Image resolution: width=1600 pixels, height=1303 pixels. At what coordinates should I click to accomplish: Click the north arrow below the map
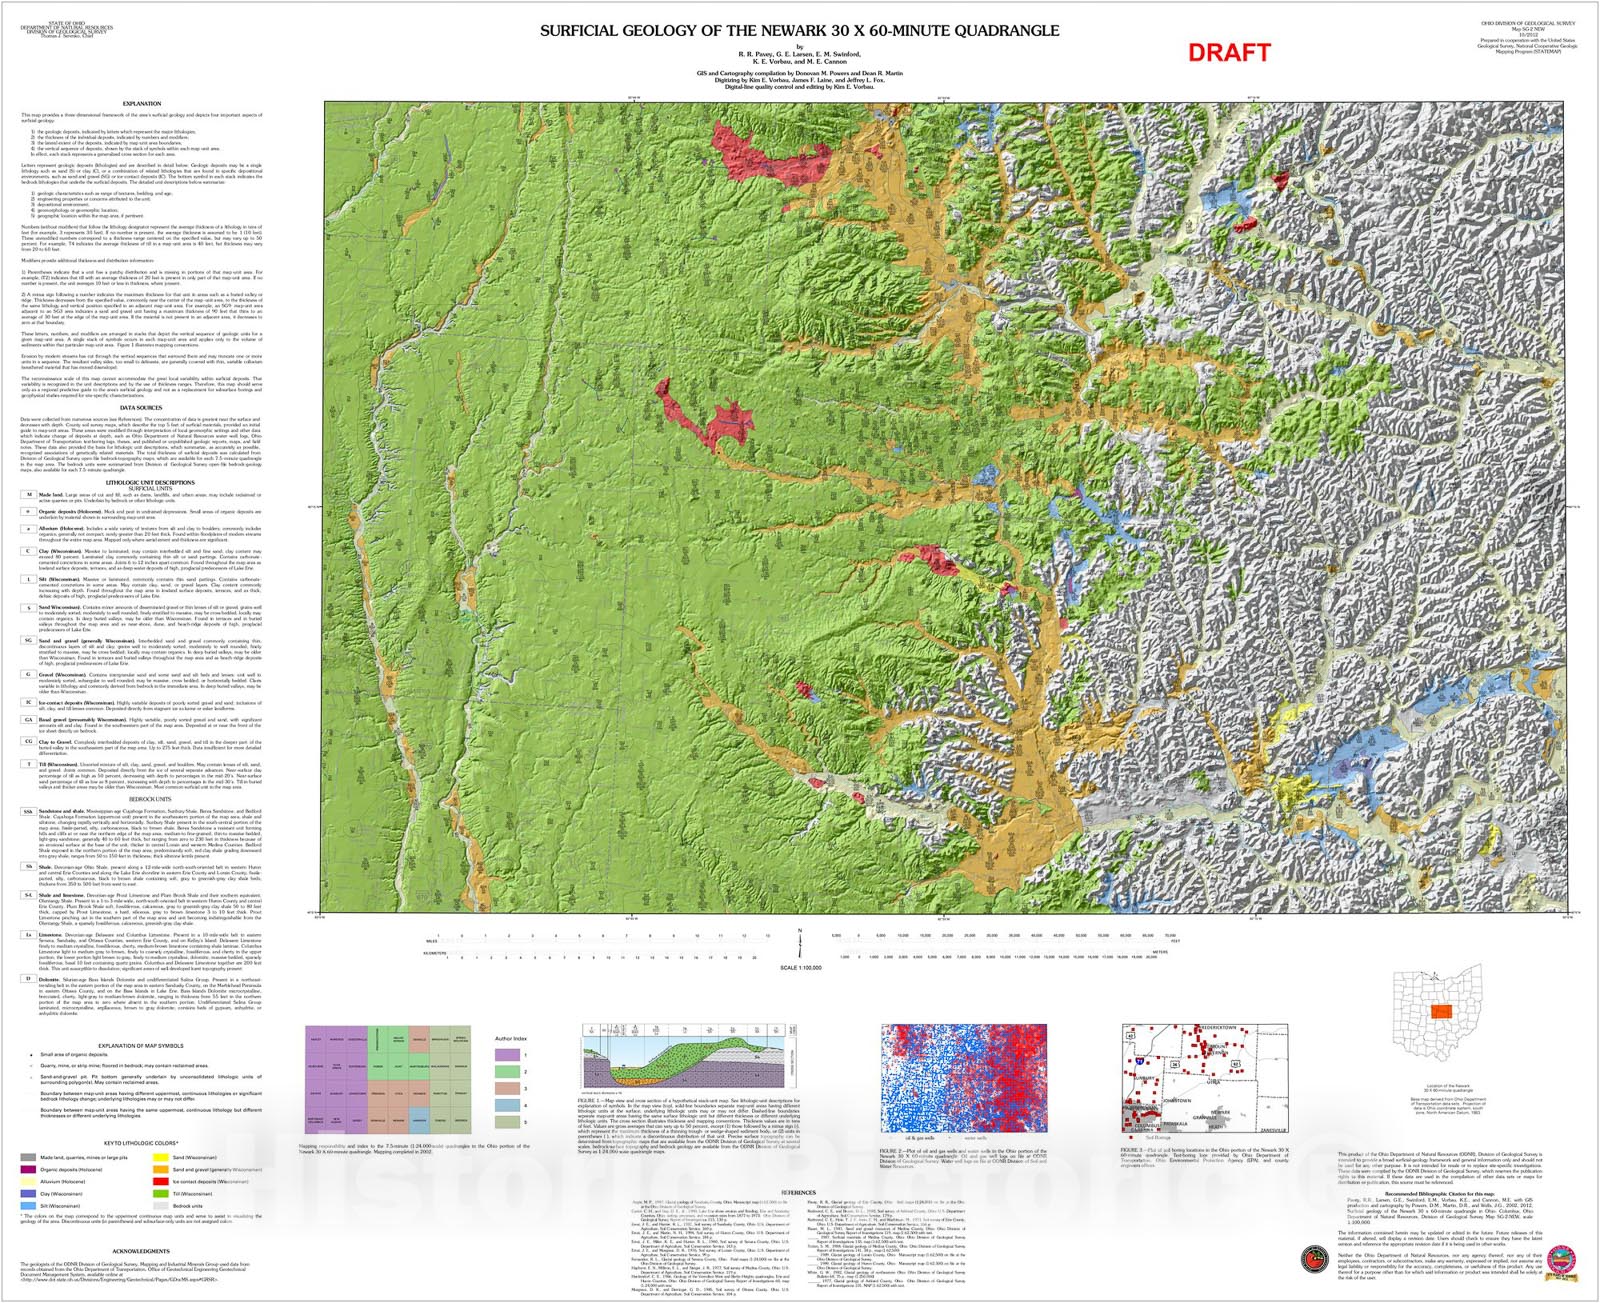point(799,941)
